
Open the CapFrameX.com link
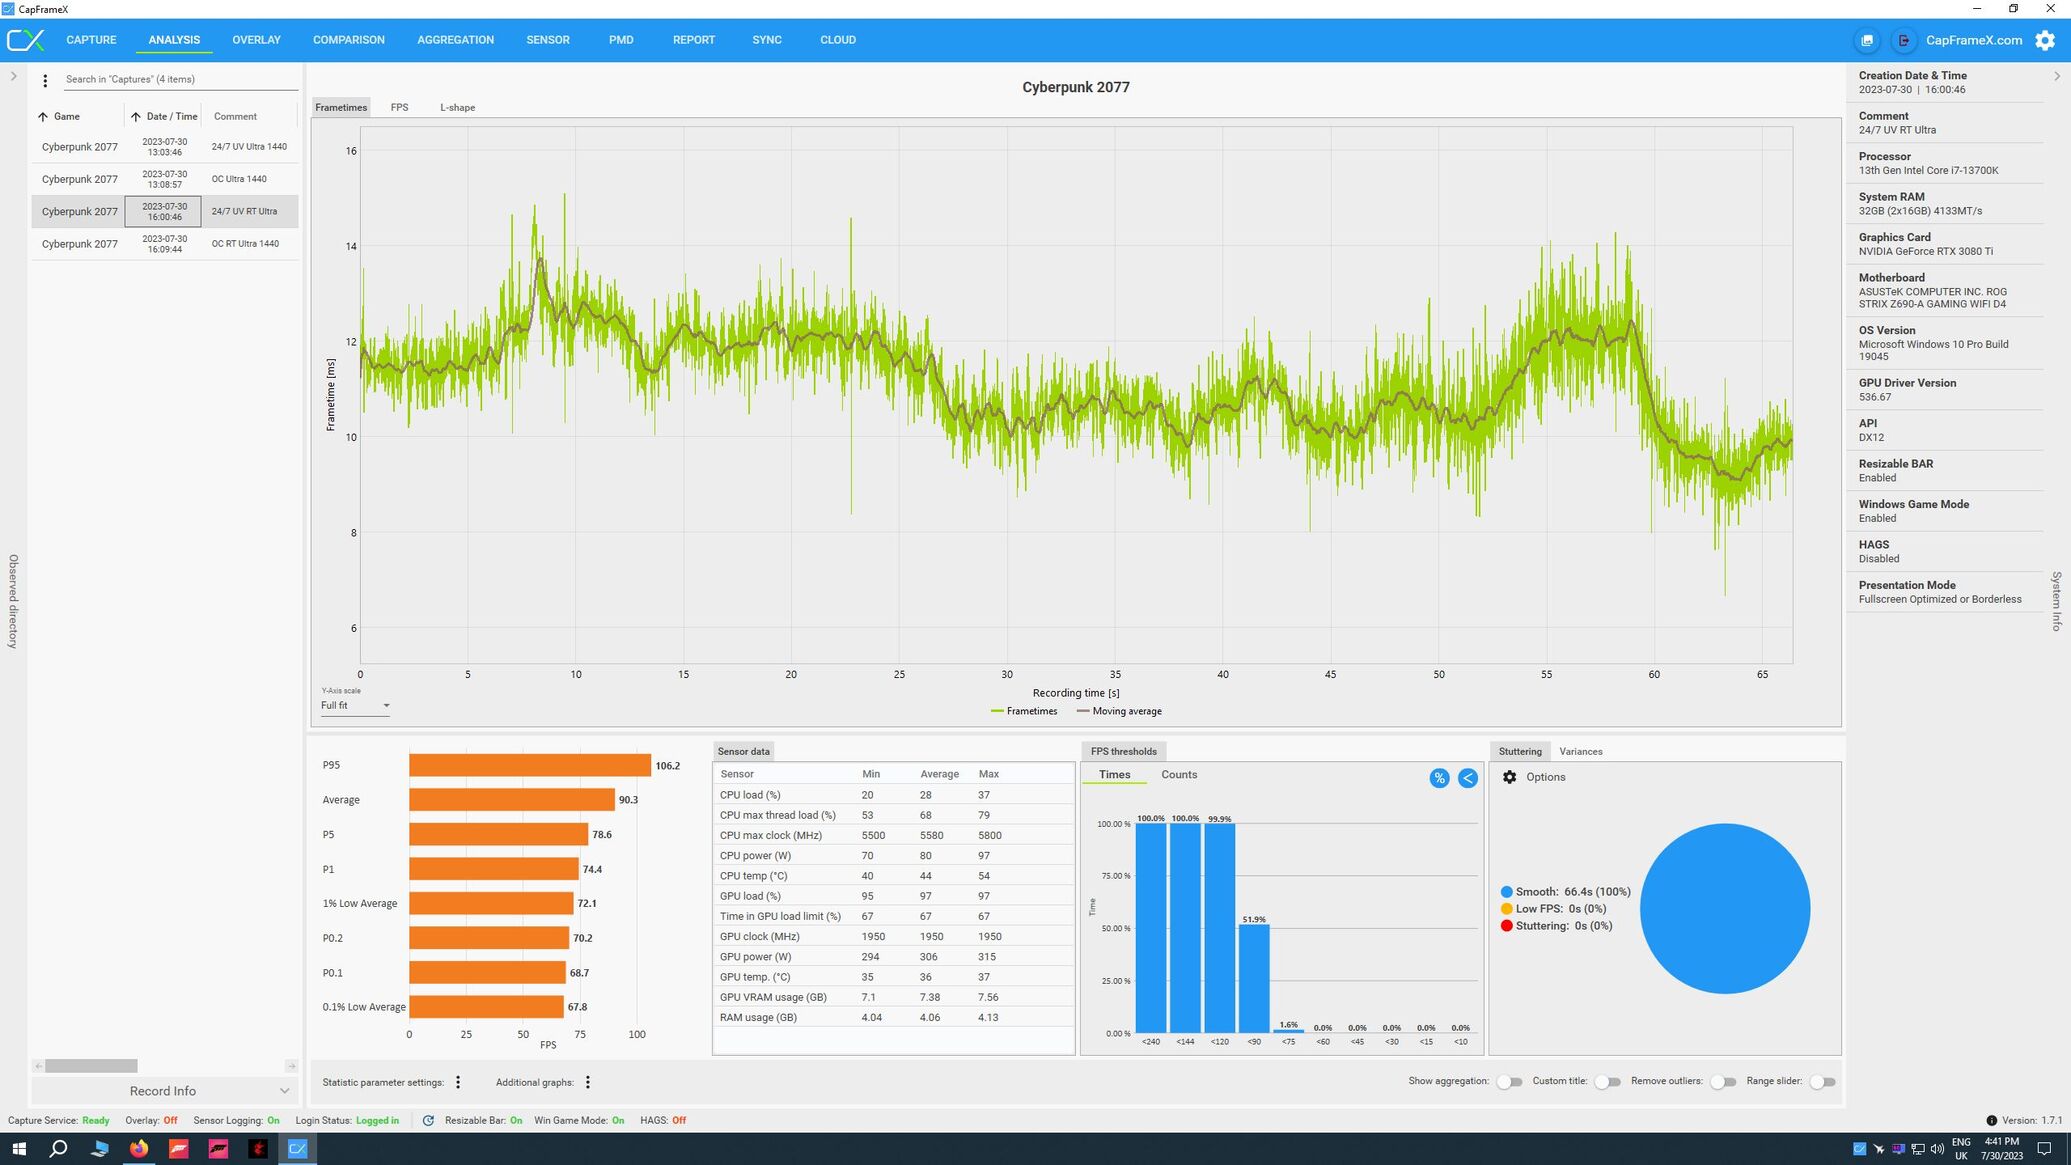point(1974,40)
